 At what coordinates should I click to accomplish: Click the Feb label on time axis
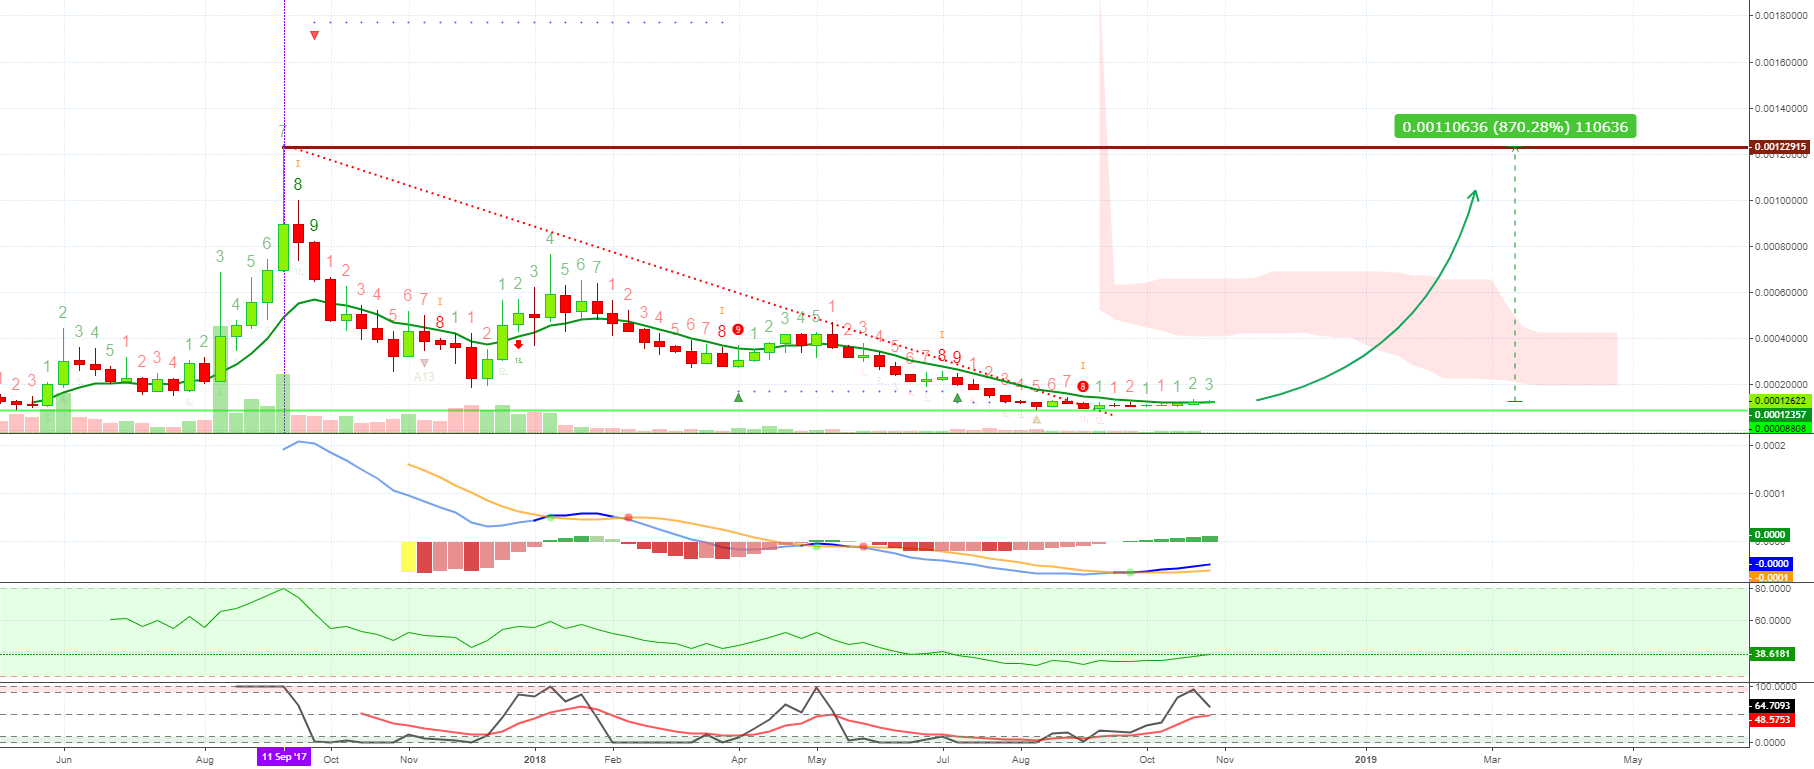613,760
